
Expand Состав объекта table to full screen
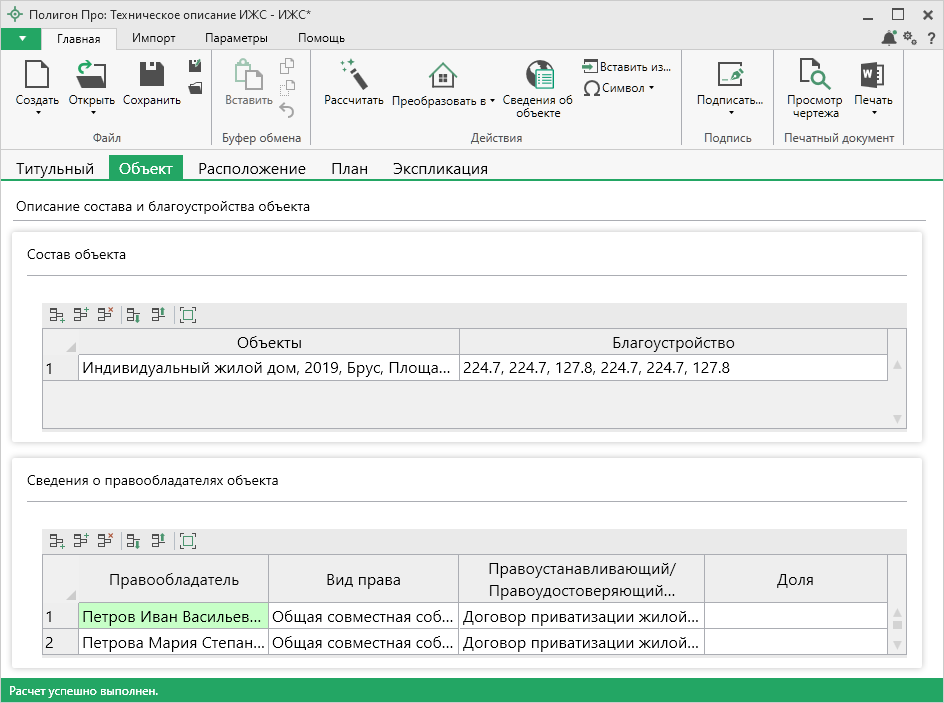pyautogui.click(x=187, y=315)
